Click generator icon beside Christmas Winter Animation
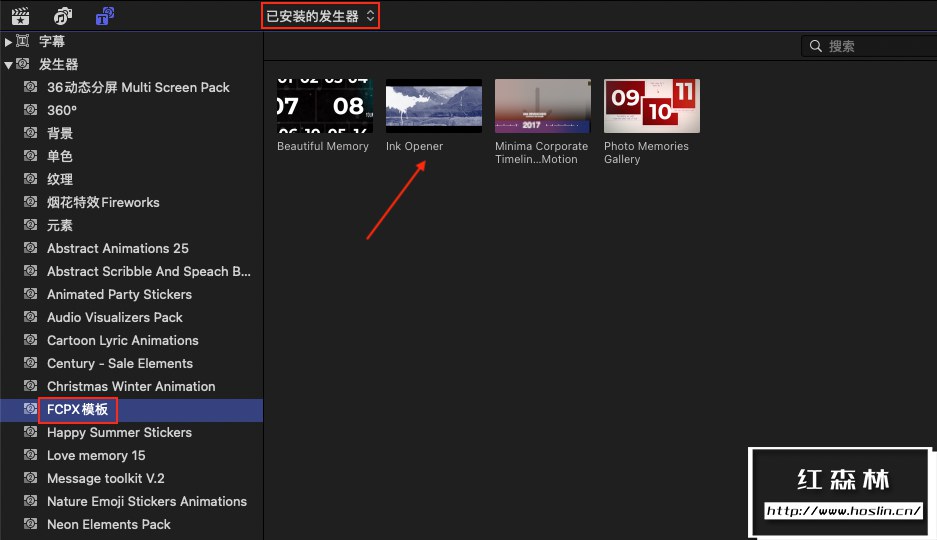Viewport: 937px width, 540px height. [x=30, y=385]
